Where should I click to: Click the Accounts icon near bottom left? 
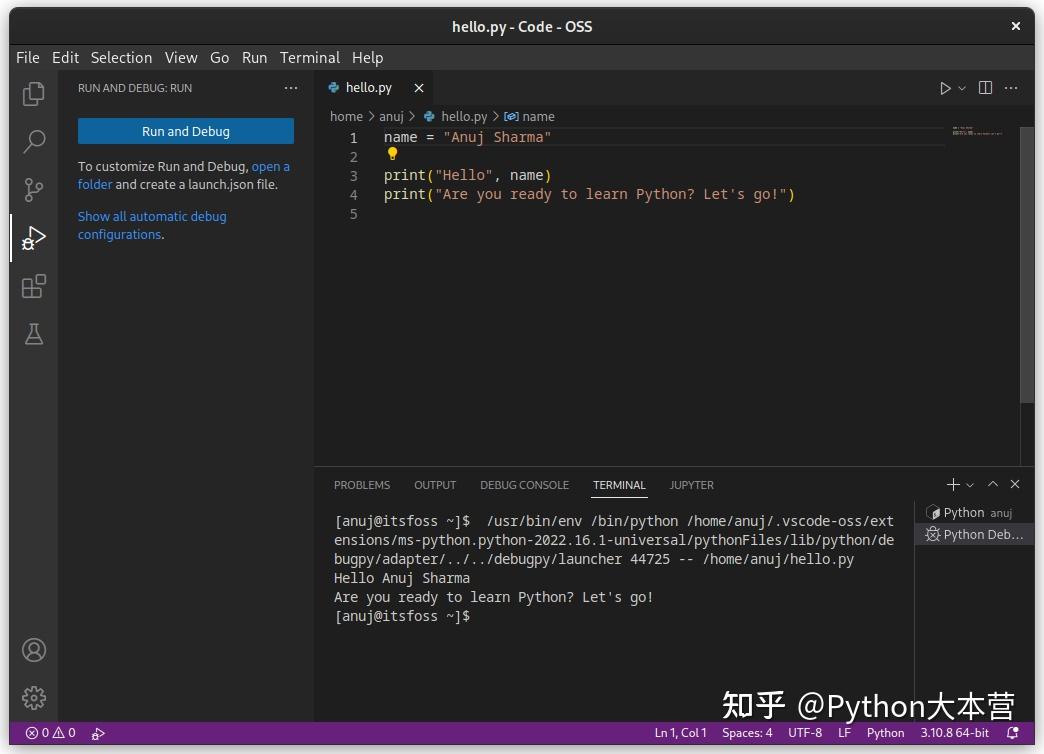pyautogui.click(x=33, y=650)
